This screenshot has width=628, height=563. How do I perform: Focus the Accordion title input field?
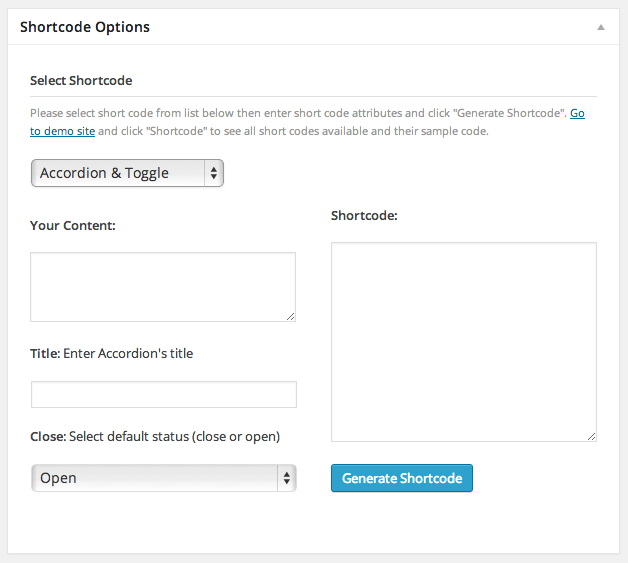(x=164, y=394)
